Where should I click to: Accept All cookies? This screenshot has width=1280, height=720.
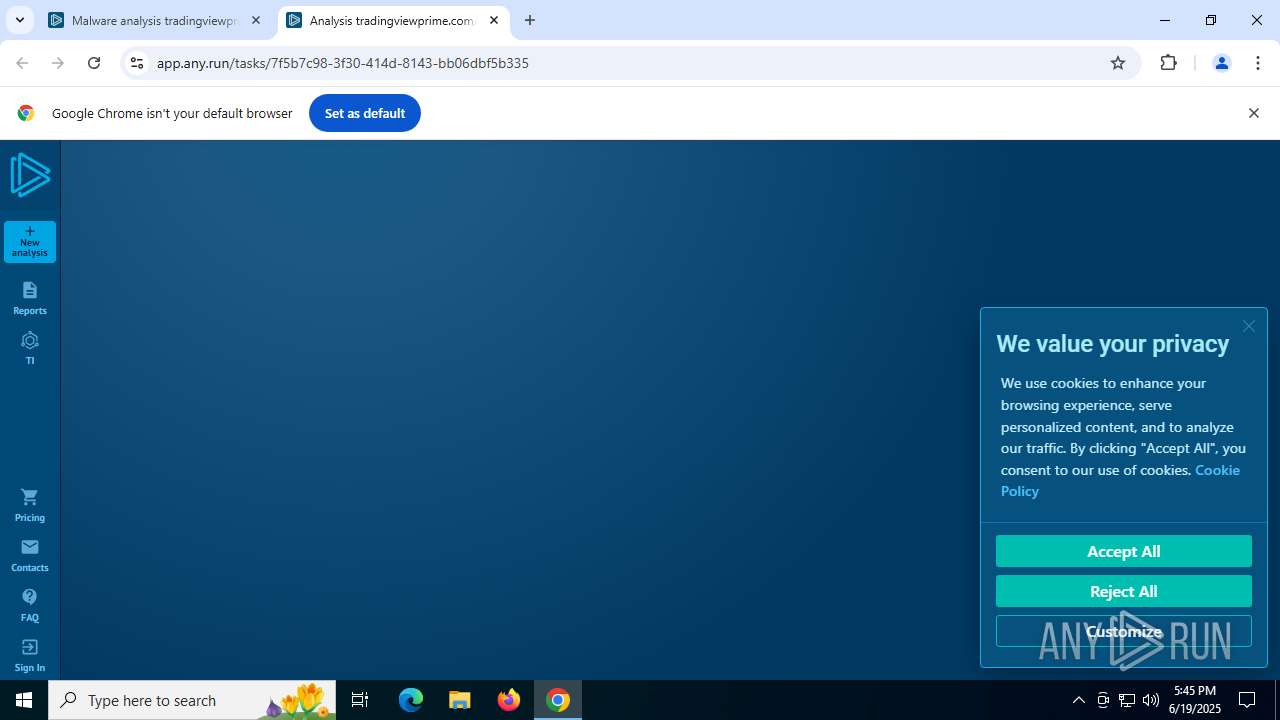point(1123,551)
